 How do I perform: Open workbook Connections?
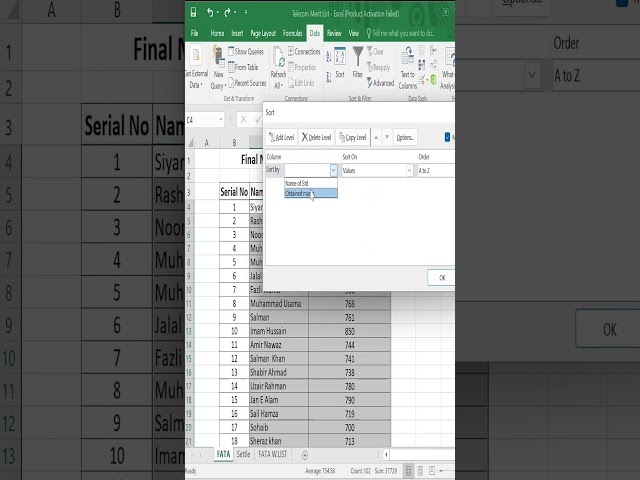(x=304, y=51)
